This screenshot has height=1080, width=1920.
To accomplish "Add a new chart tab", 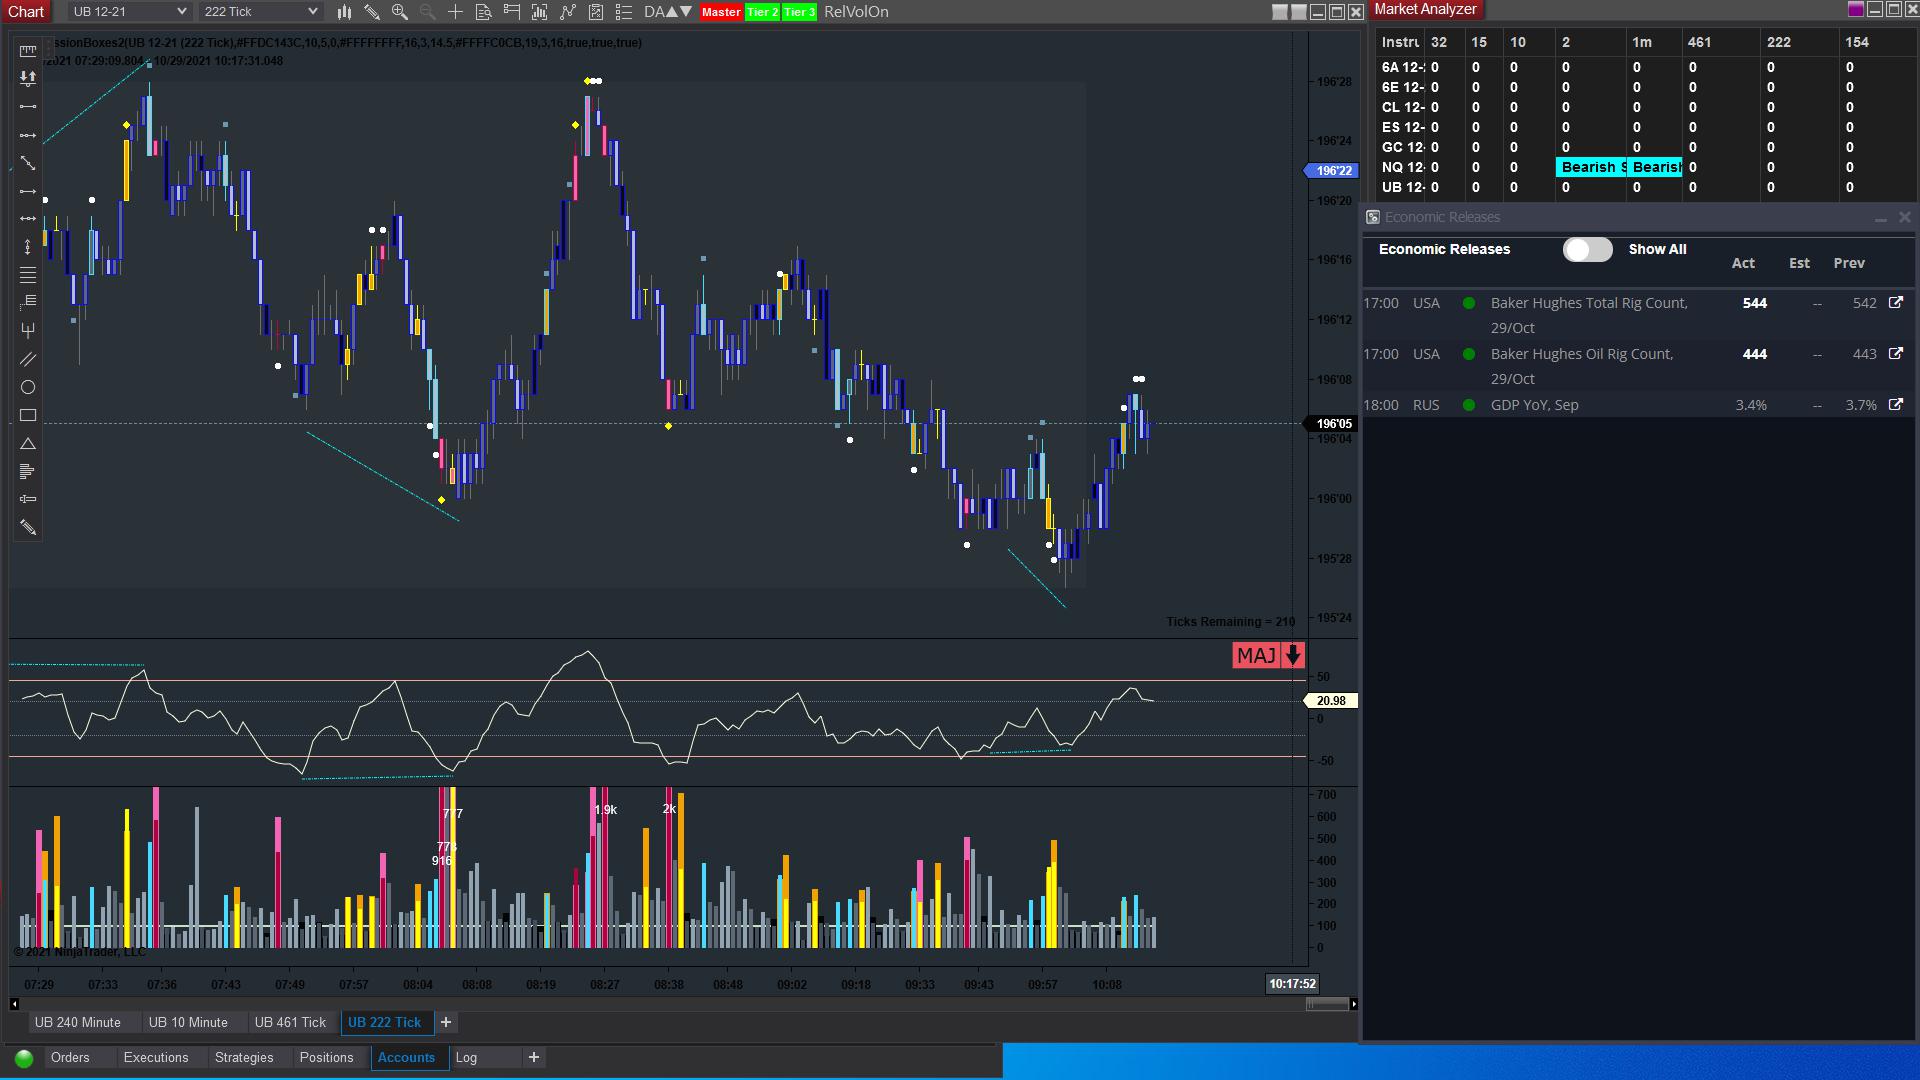I will pyautogui.click(x=446, y=1022).
